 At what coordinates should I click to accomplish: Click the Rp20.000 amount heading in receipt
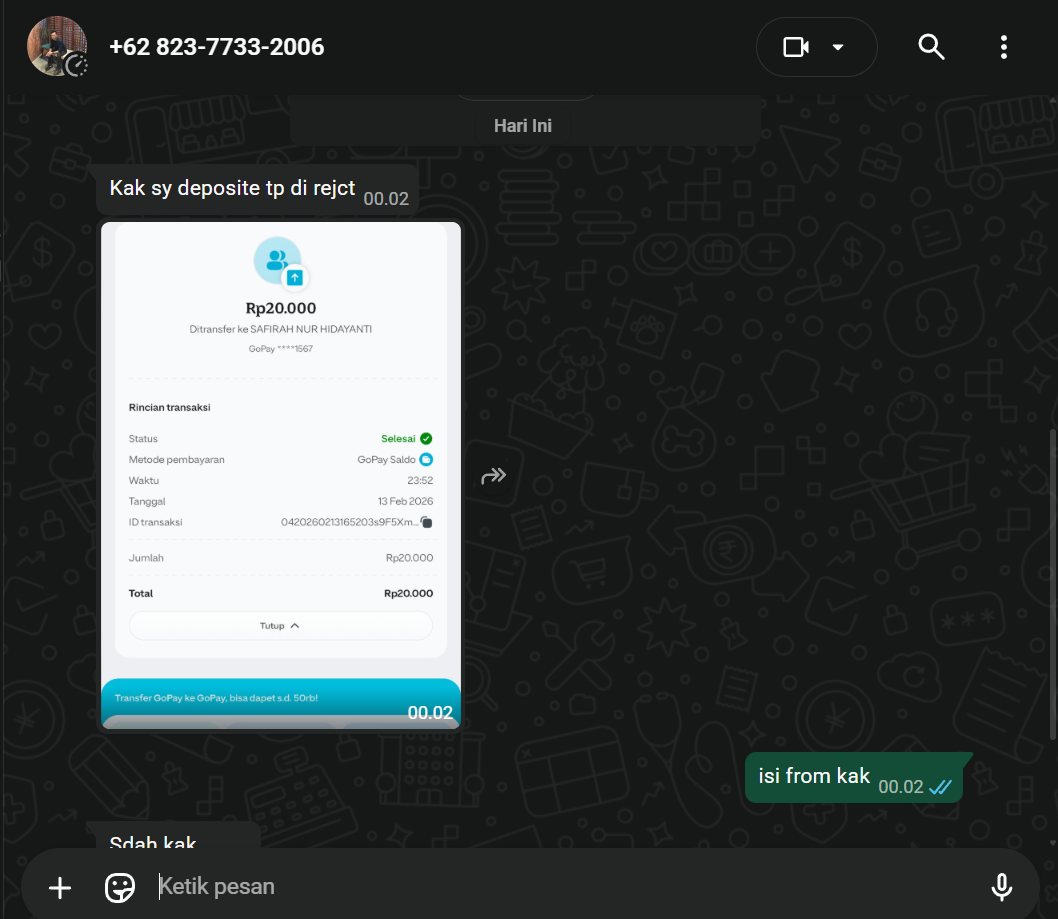[x=281, y=308]
